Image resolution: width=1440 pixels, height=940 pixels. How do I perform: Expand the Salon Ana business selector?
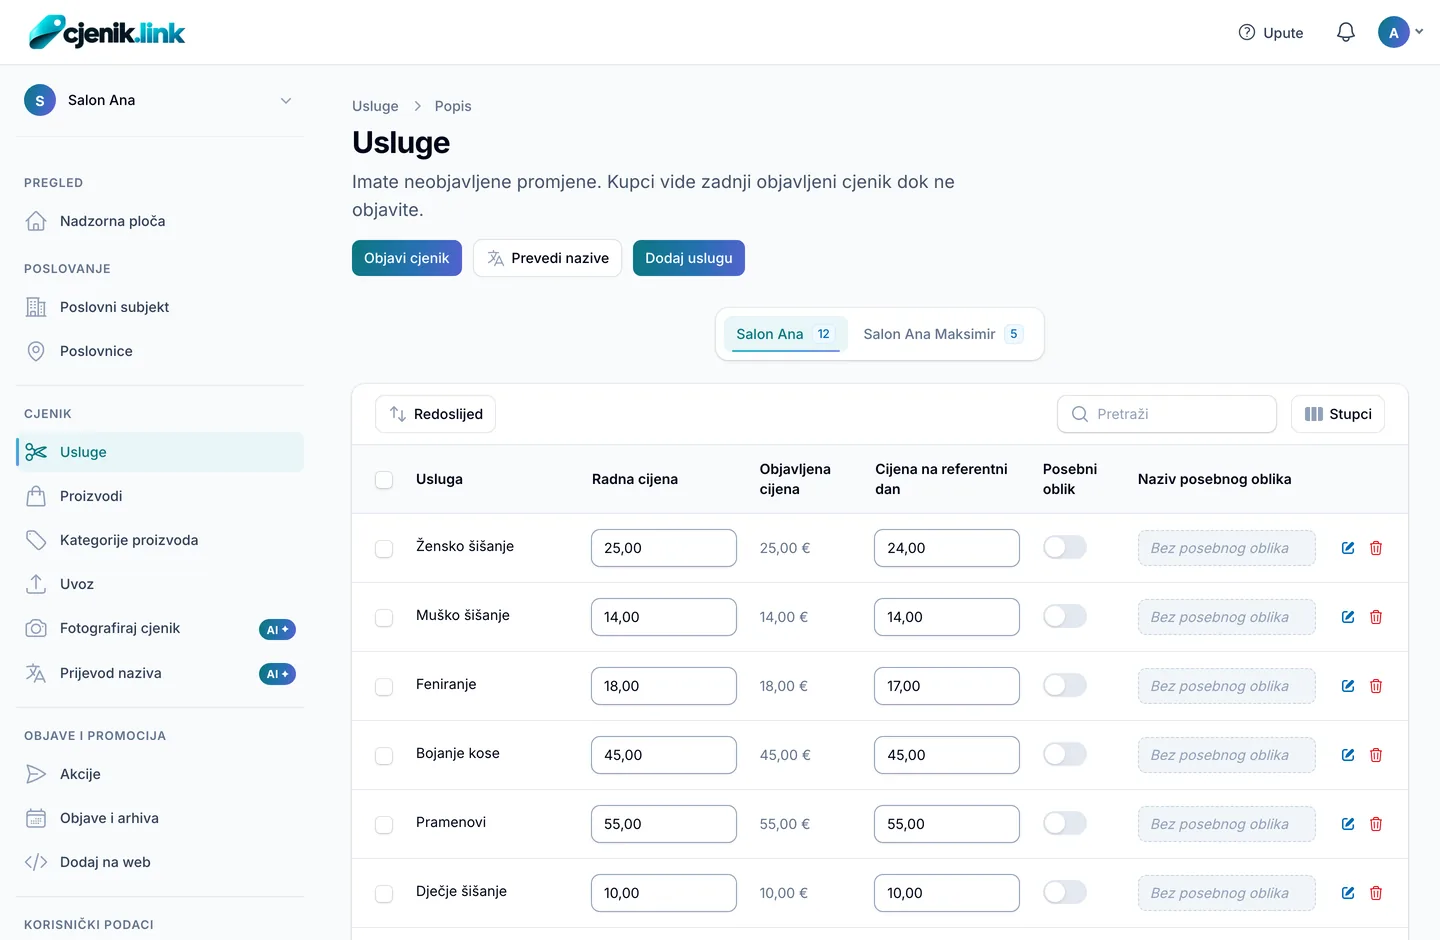(x=160, y=100)
